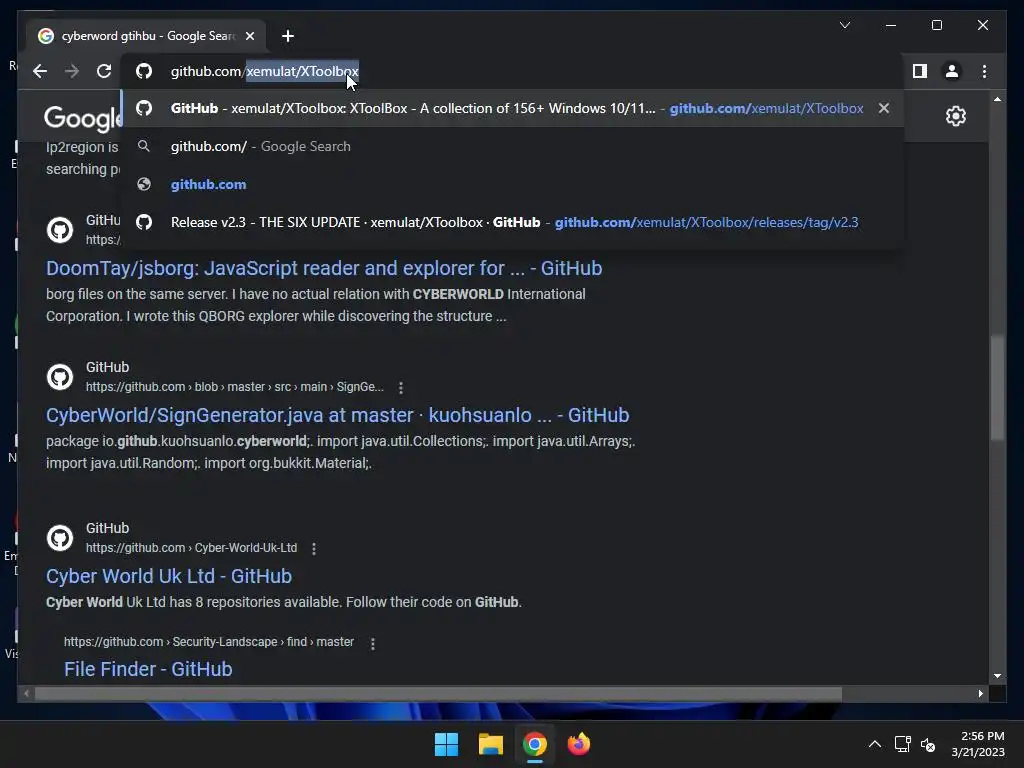The image size is (1024, 768).
Task: Click Chrome icon in taskbar
Action: tap(534, 744)
